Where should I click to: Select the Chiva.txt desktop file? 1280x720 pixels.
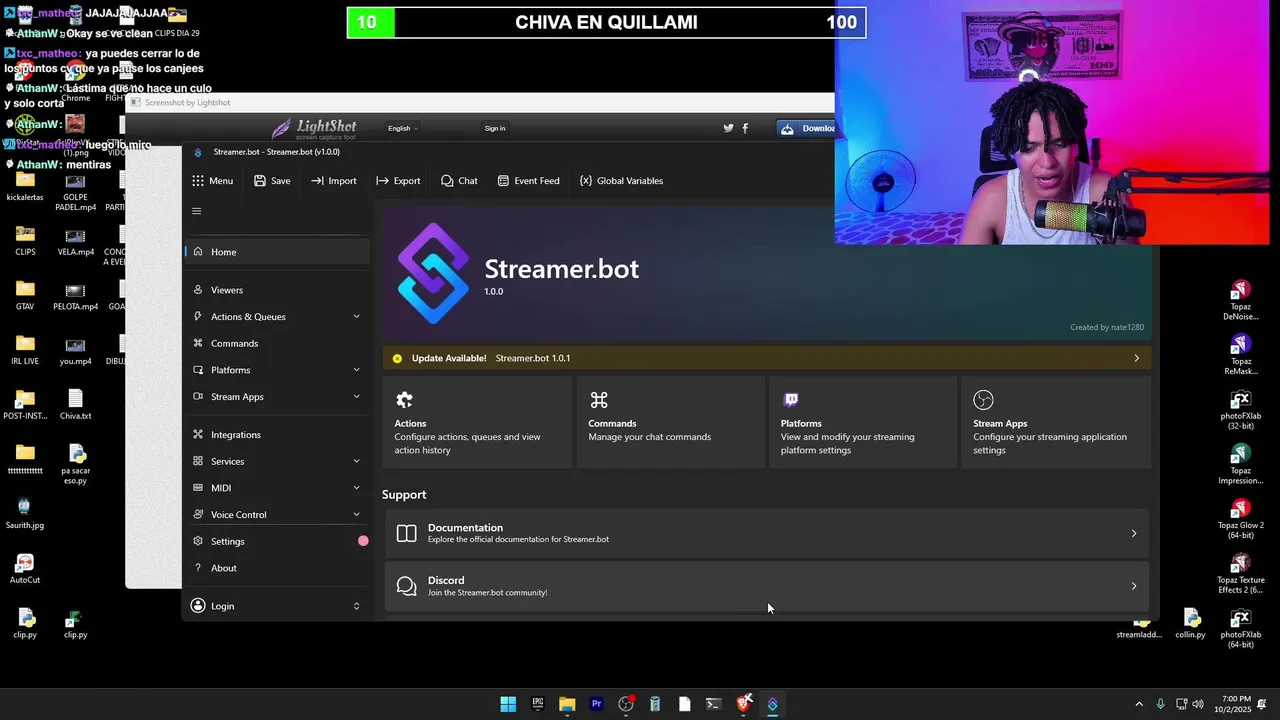pos(75,405)
